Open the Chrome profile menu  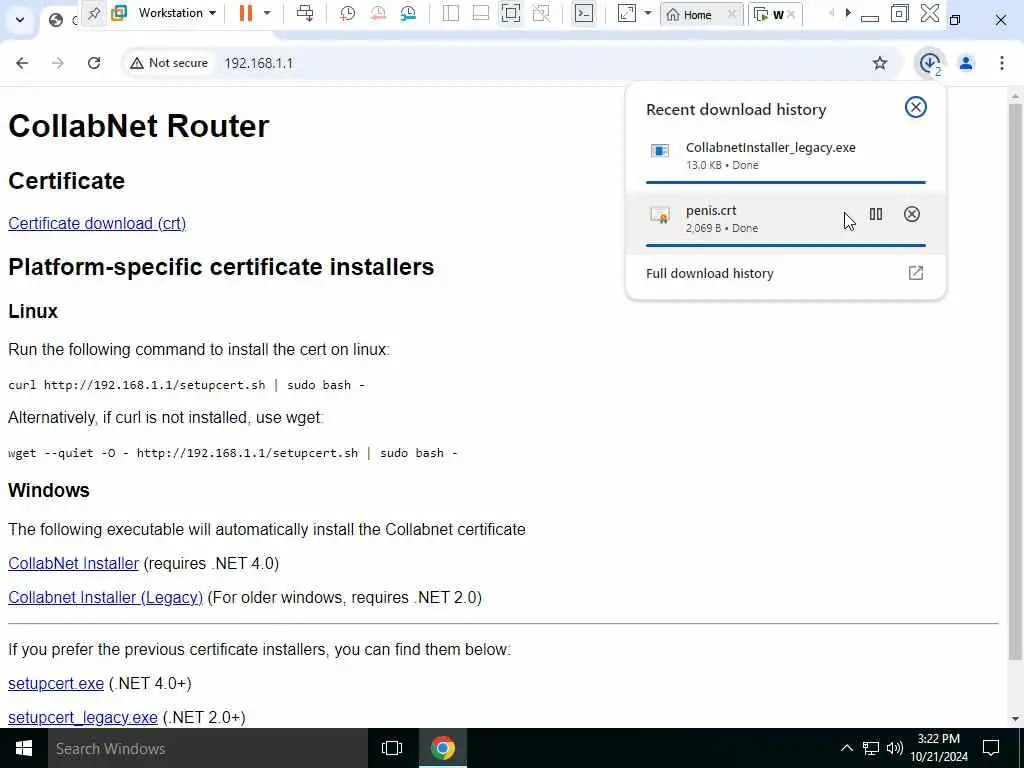click(966, 63)
